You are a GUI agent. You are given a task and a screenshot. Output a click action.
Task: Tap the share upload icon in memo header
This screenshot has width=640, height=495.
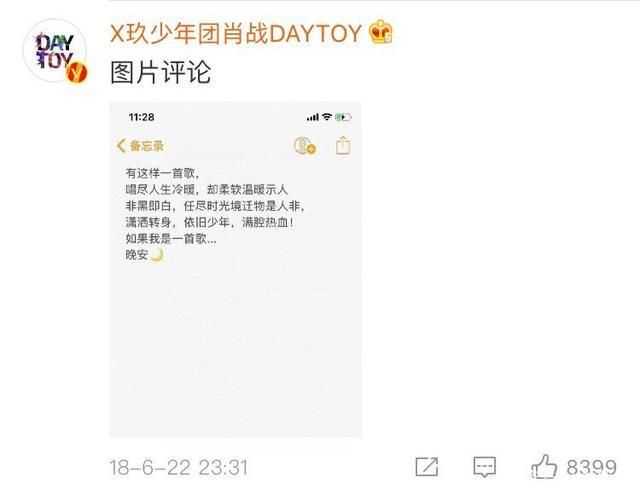(x=343, y=145)
